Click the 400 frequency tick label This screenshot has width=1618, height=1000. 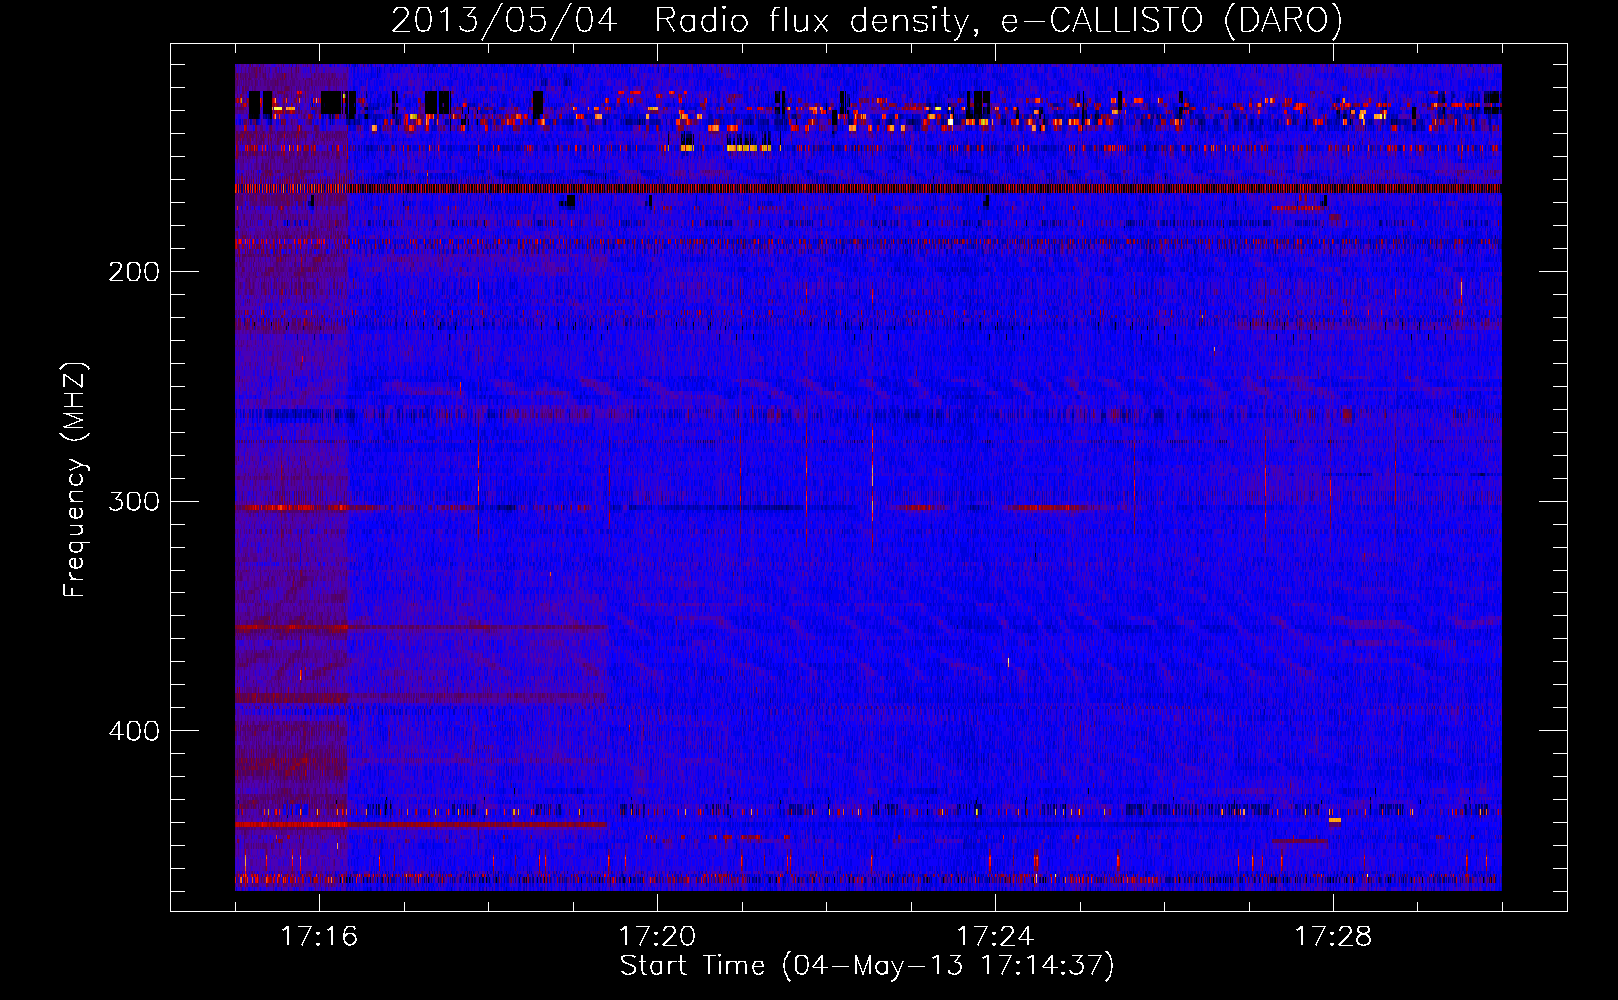(x=134, y=731)
